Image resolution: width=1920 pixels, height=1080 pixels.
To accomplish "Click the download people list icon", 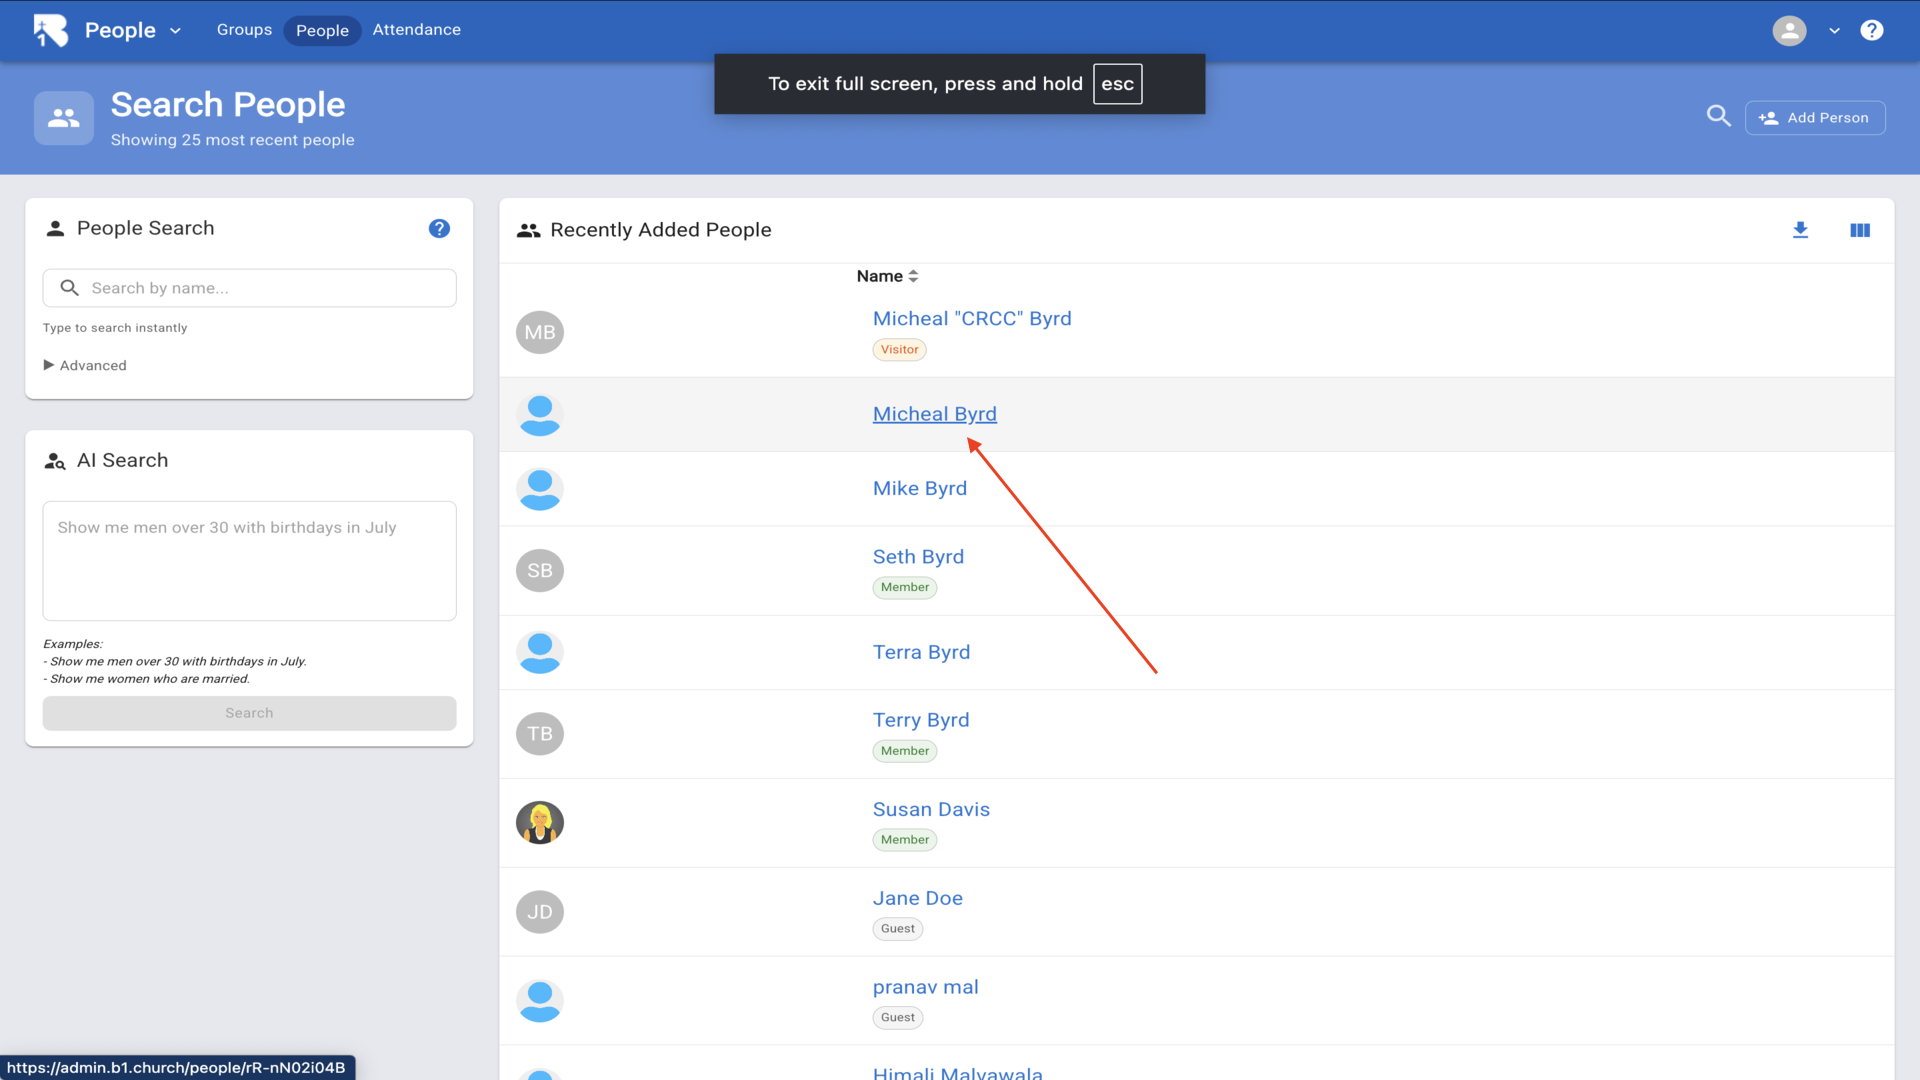I will [x=1800, y=230].
